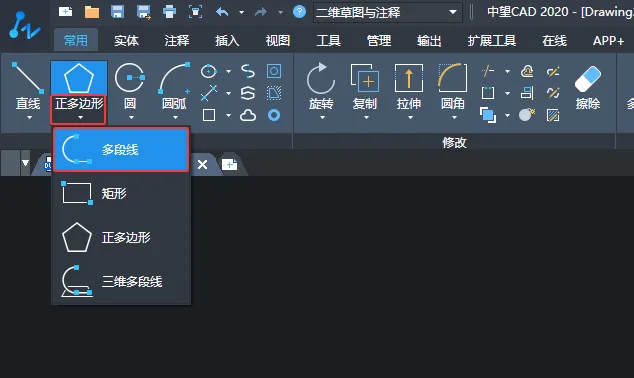Screen dimensions: 634x378
Task: Open help via the blue question mark
Action: click(x=299, y=12)
